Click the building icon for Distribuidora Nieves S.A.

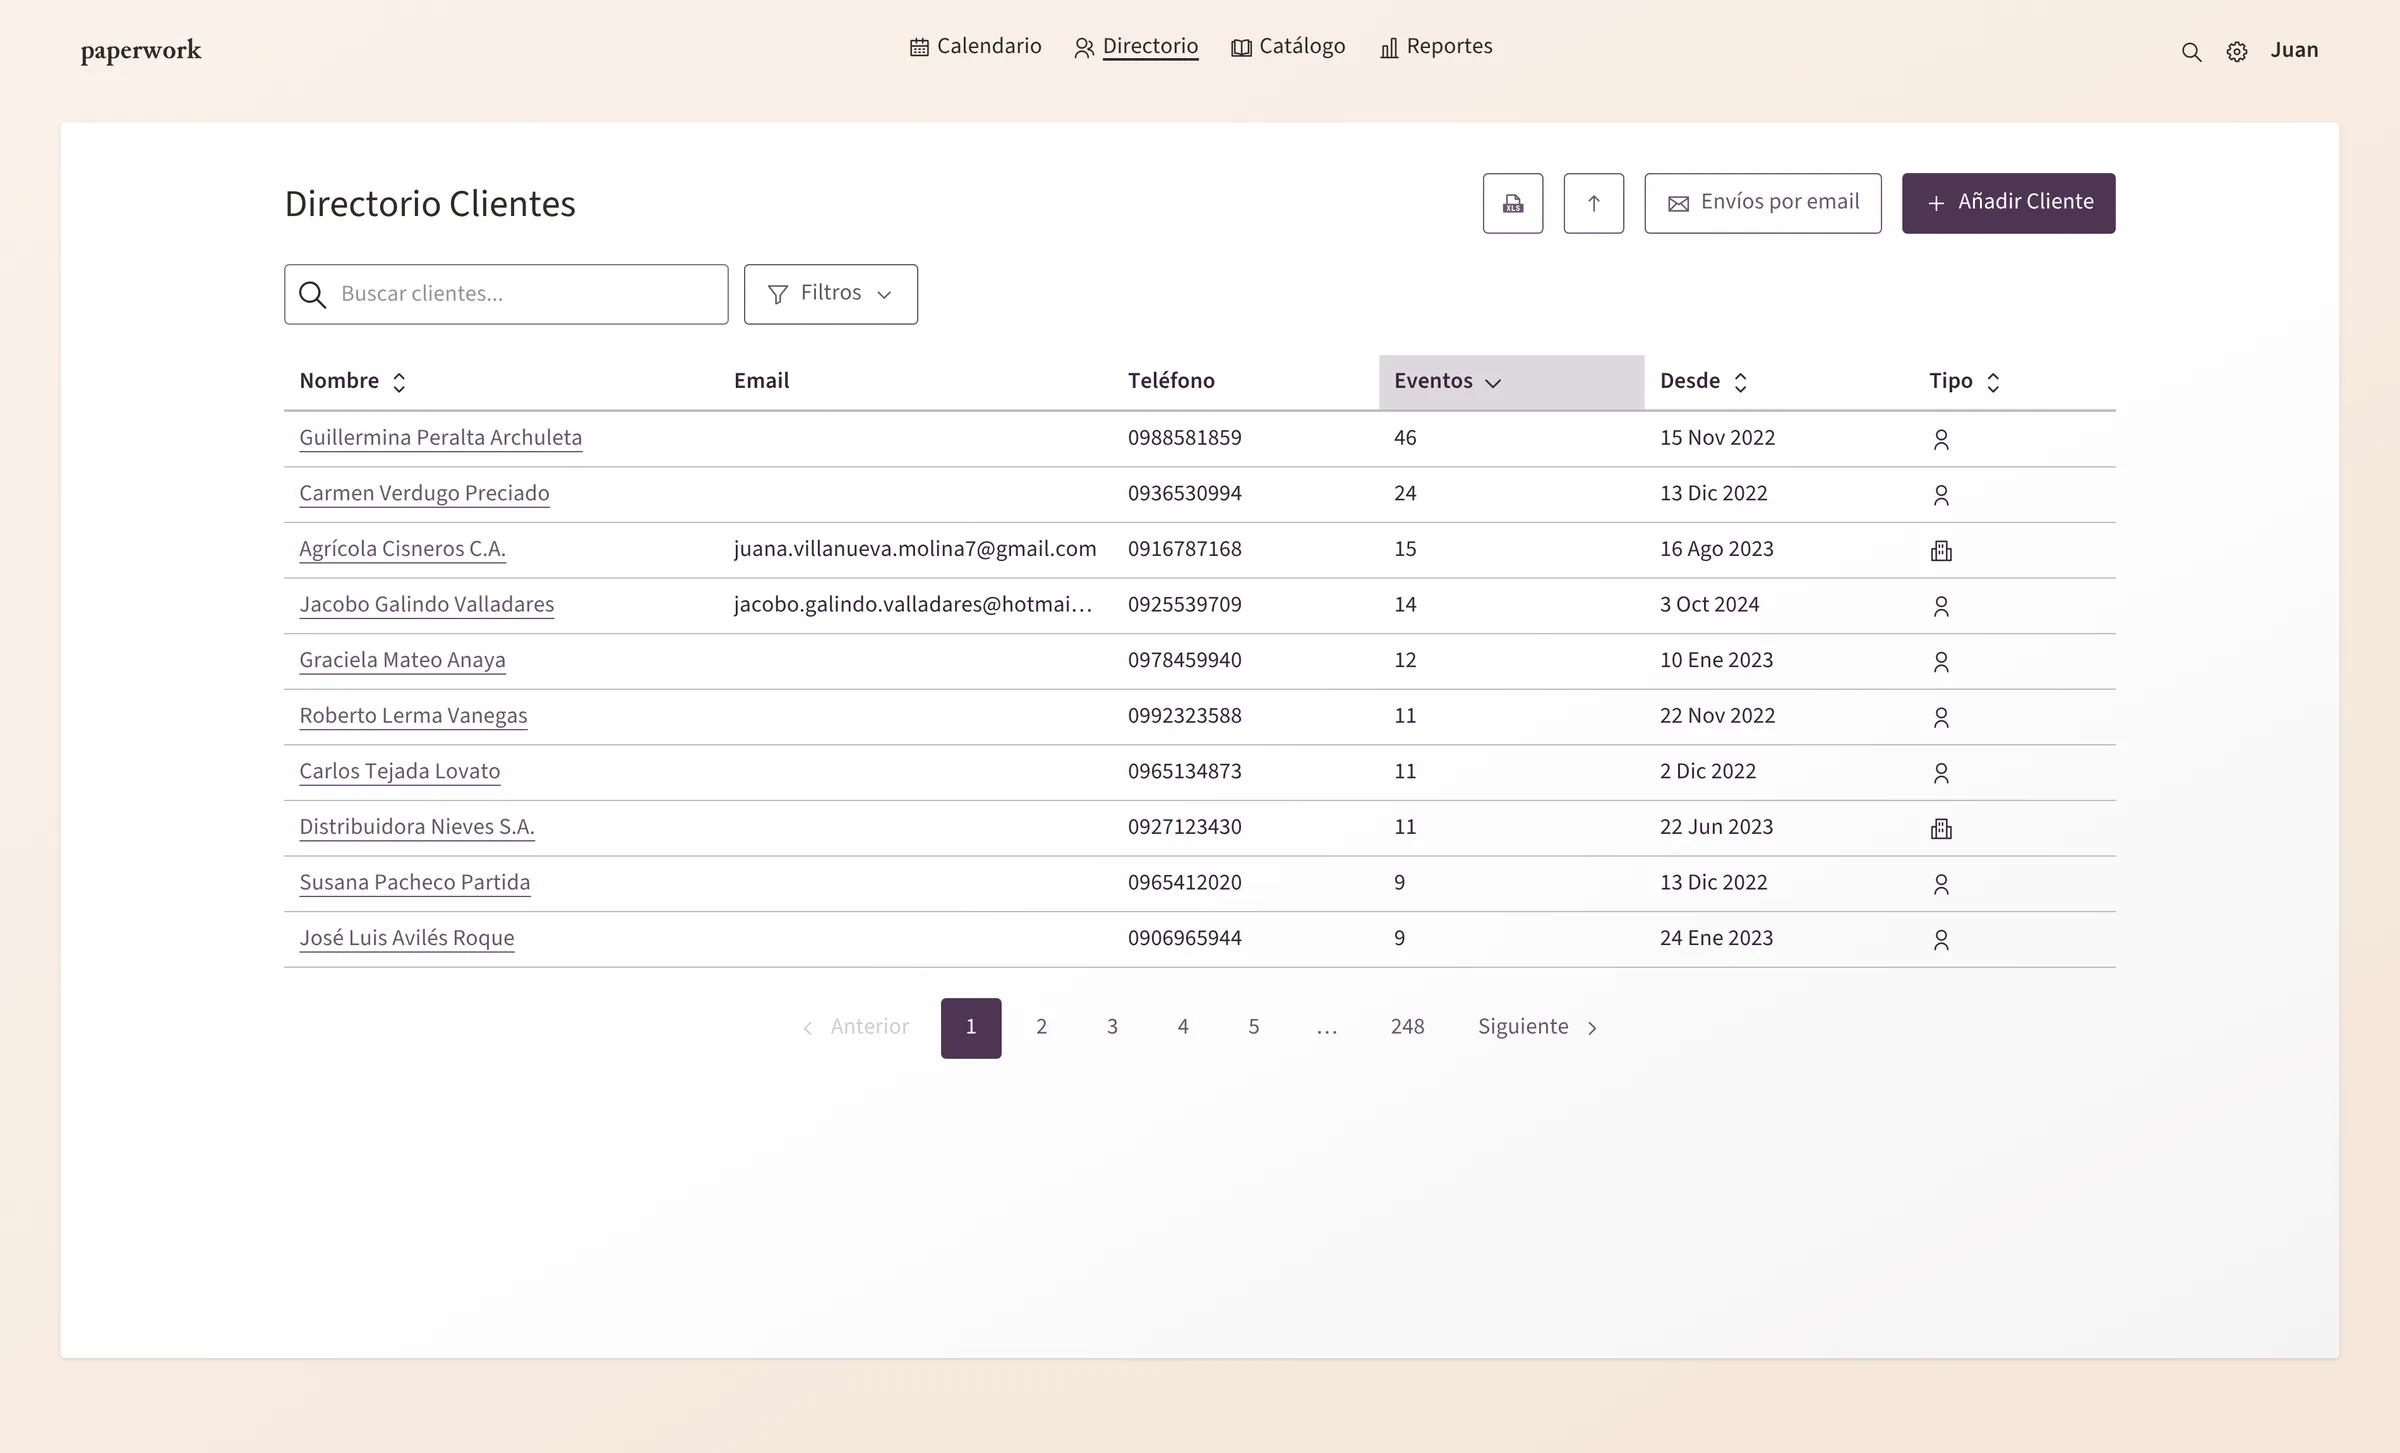click(x=1941, y=828)
